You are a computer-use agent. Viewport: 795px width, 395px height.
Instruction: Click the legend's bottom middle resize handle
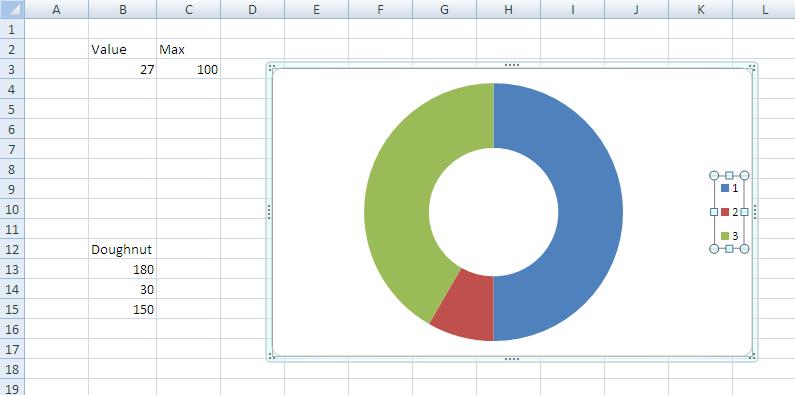[729, 248]
